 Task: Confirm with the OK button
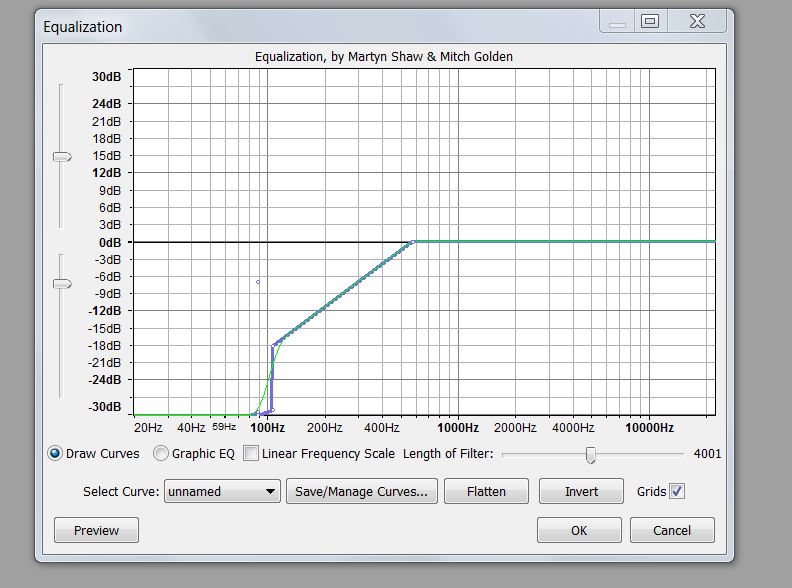(579, 530)
